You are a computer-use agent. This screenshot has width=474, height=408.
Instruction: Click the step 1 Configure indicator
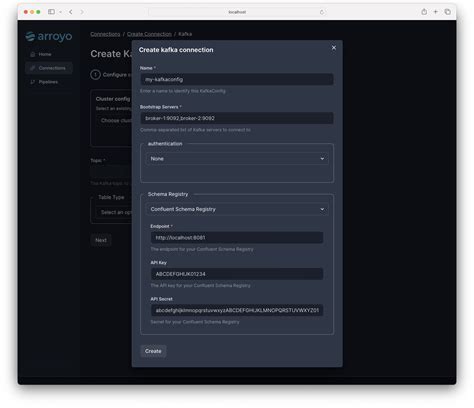tap(95, 75)
